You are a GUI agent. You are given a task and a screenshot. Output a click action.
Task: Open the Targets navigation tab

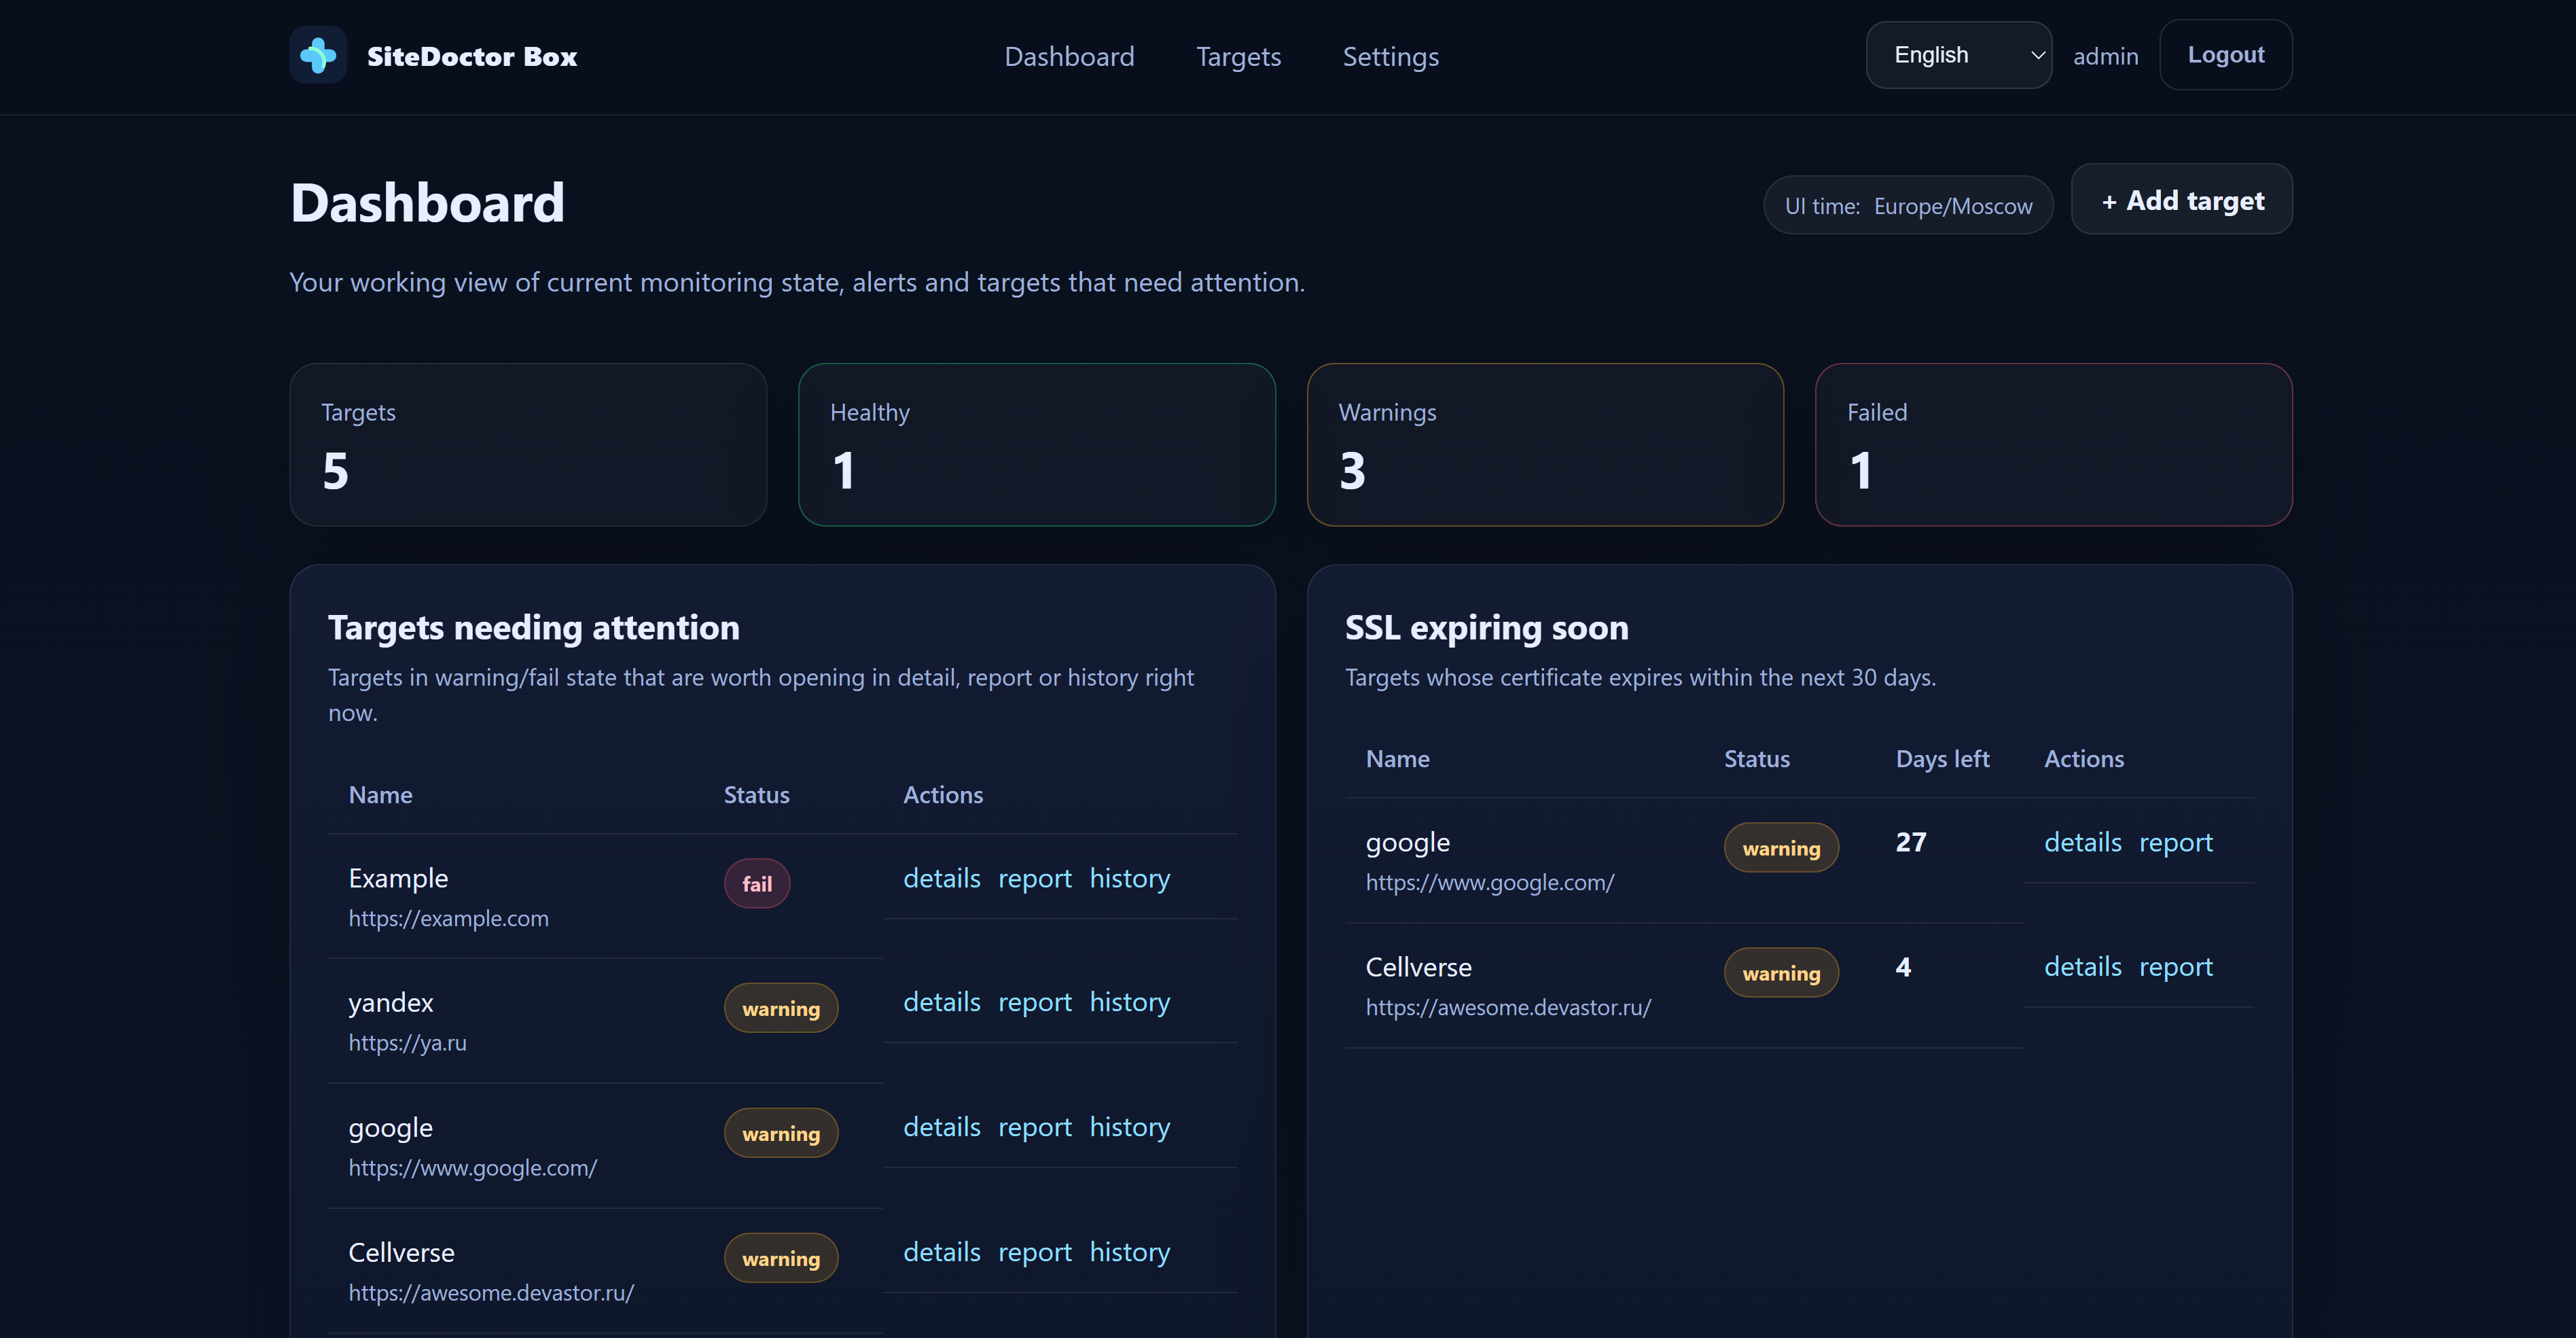pyautogui.click(x=1238, y=57)
